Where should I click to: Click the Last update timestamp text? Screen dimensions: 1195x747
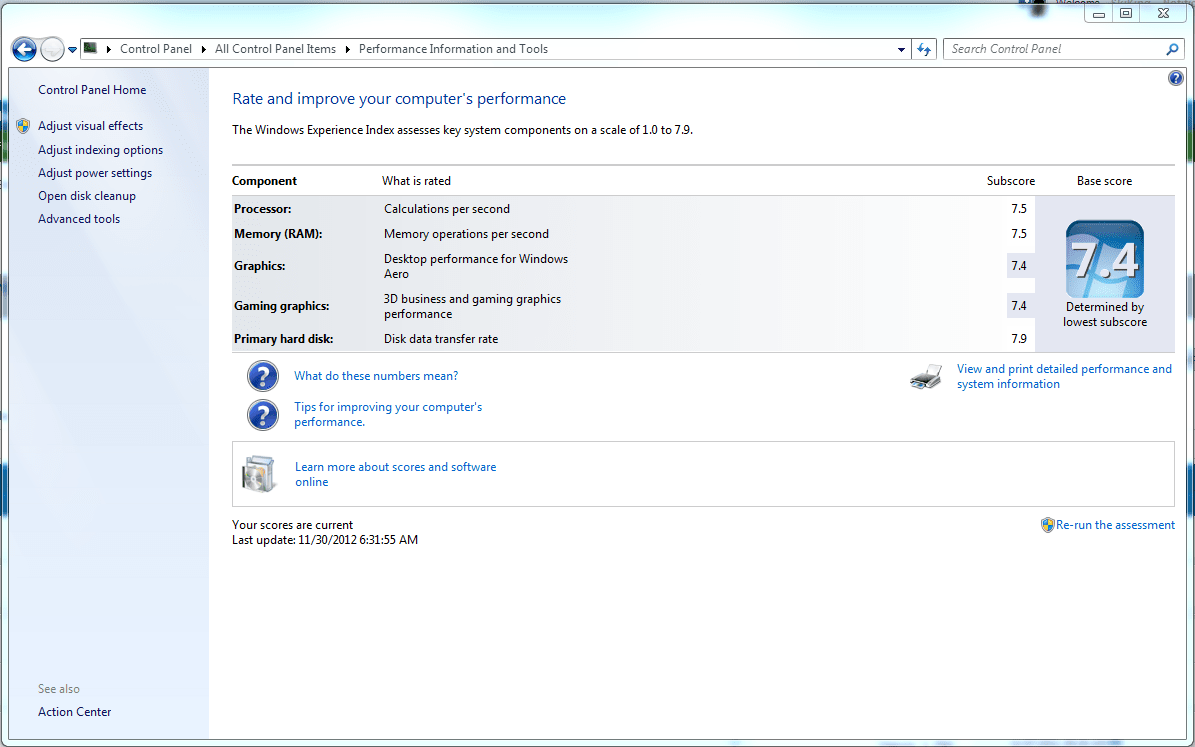[x=325, y=540]
